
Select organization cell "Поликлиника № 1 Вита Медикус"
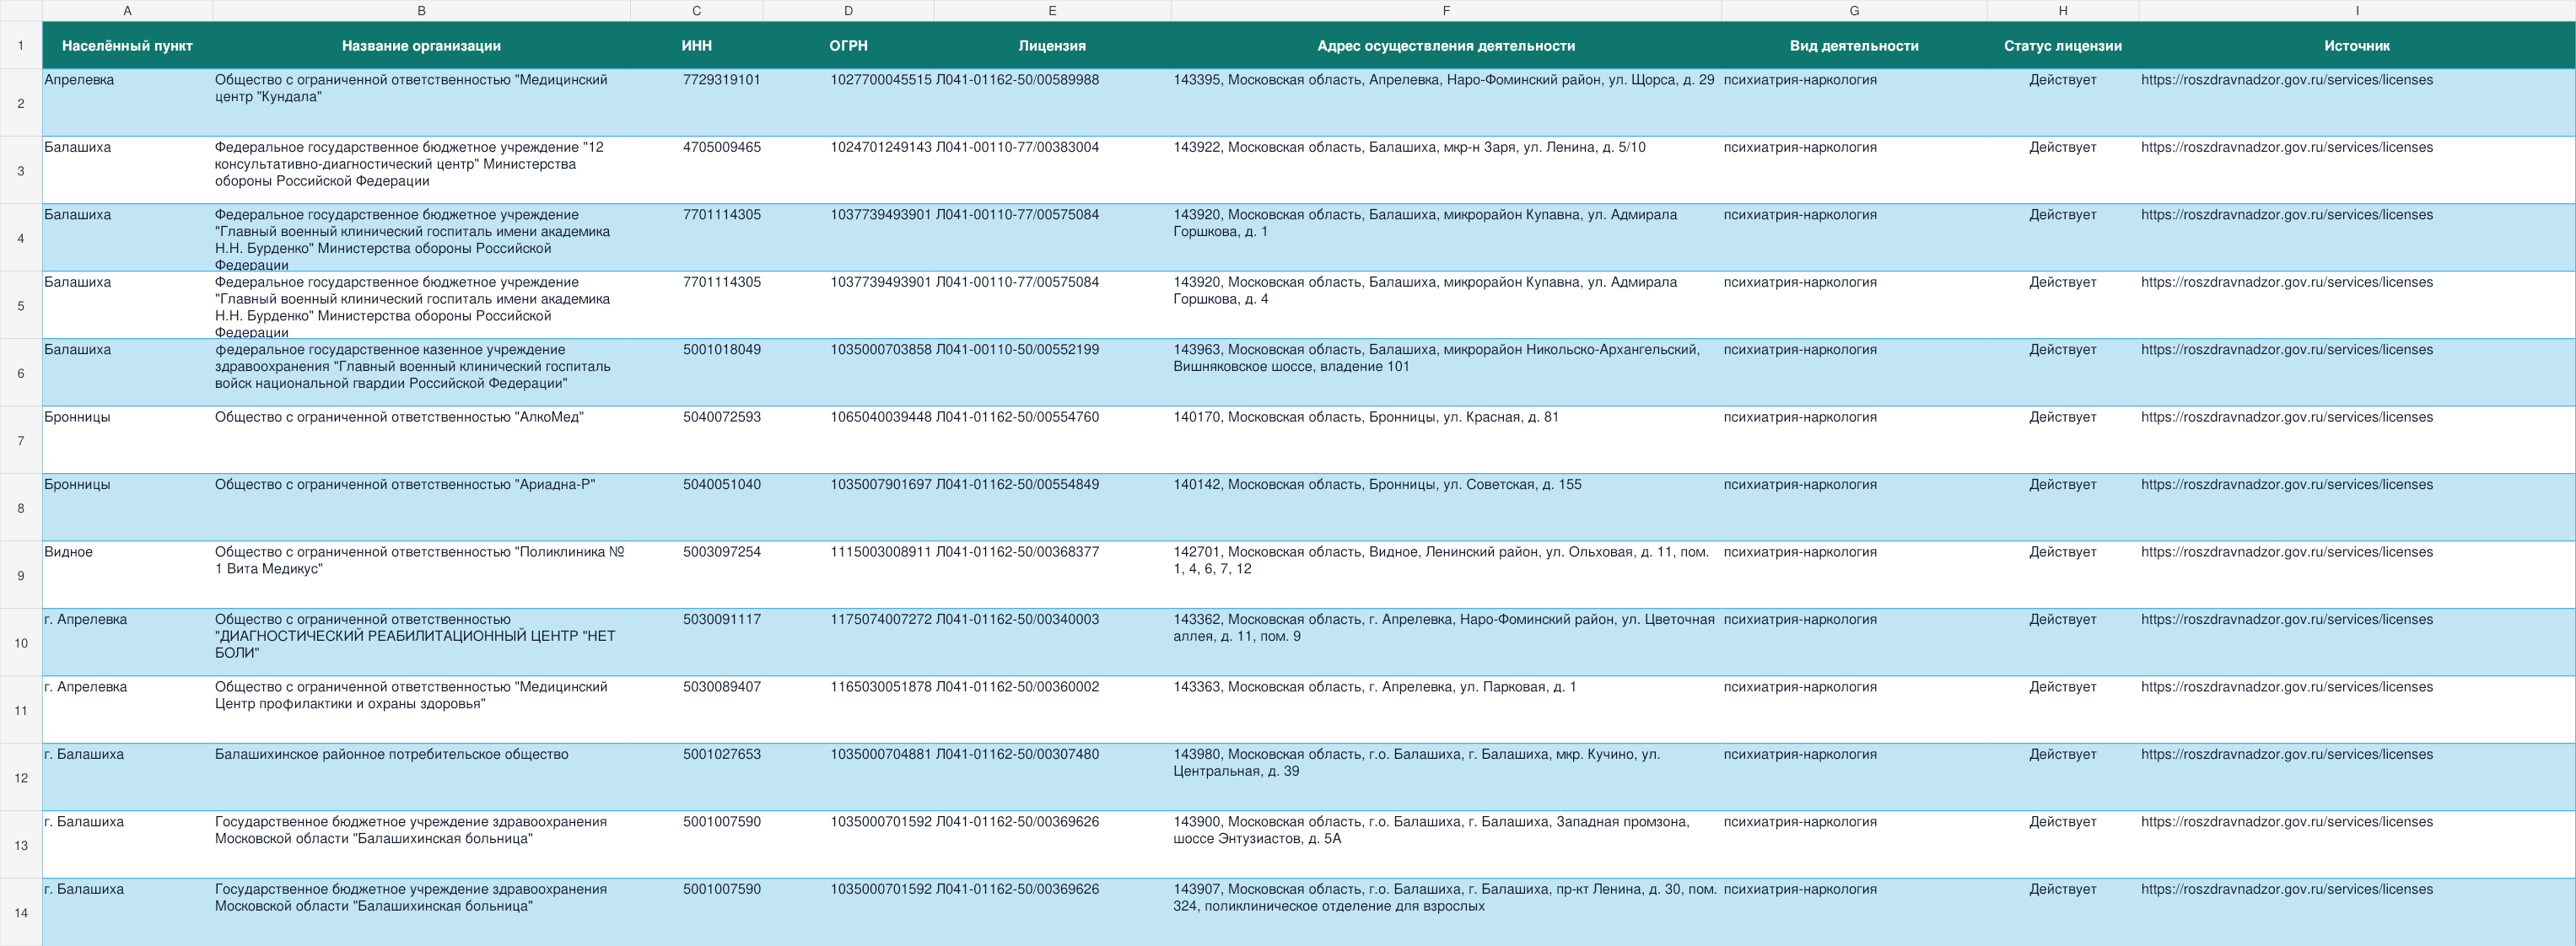421,575
